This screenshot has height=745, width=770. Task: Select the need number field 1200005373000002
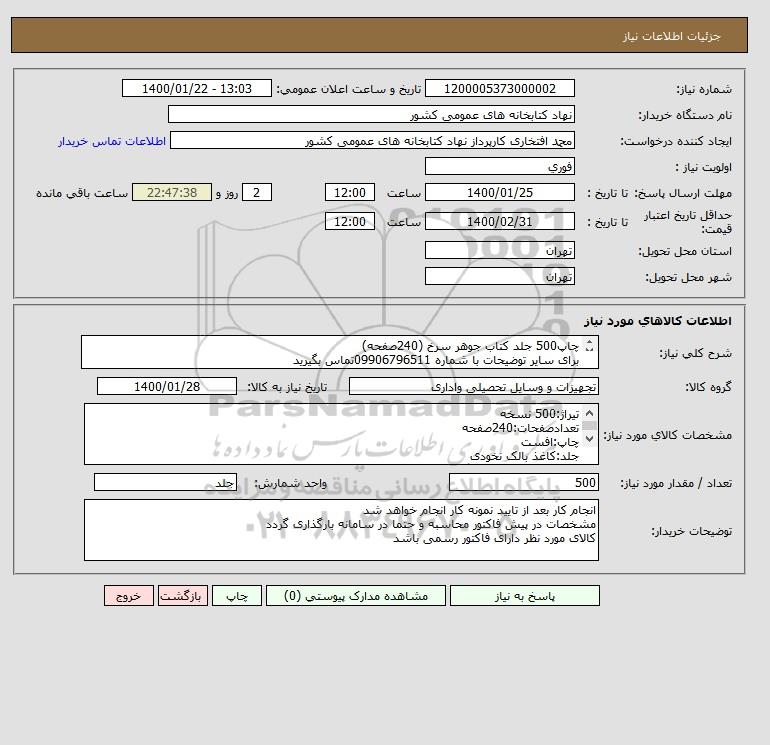[x=499, y=88]
